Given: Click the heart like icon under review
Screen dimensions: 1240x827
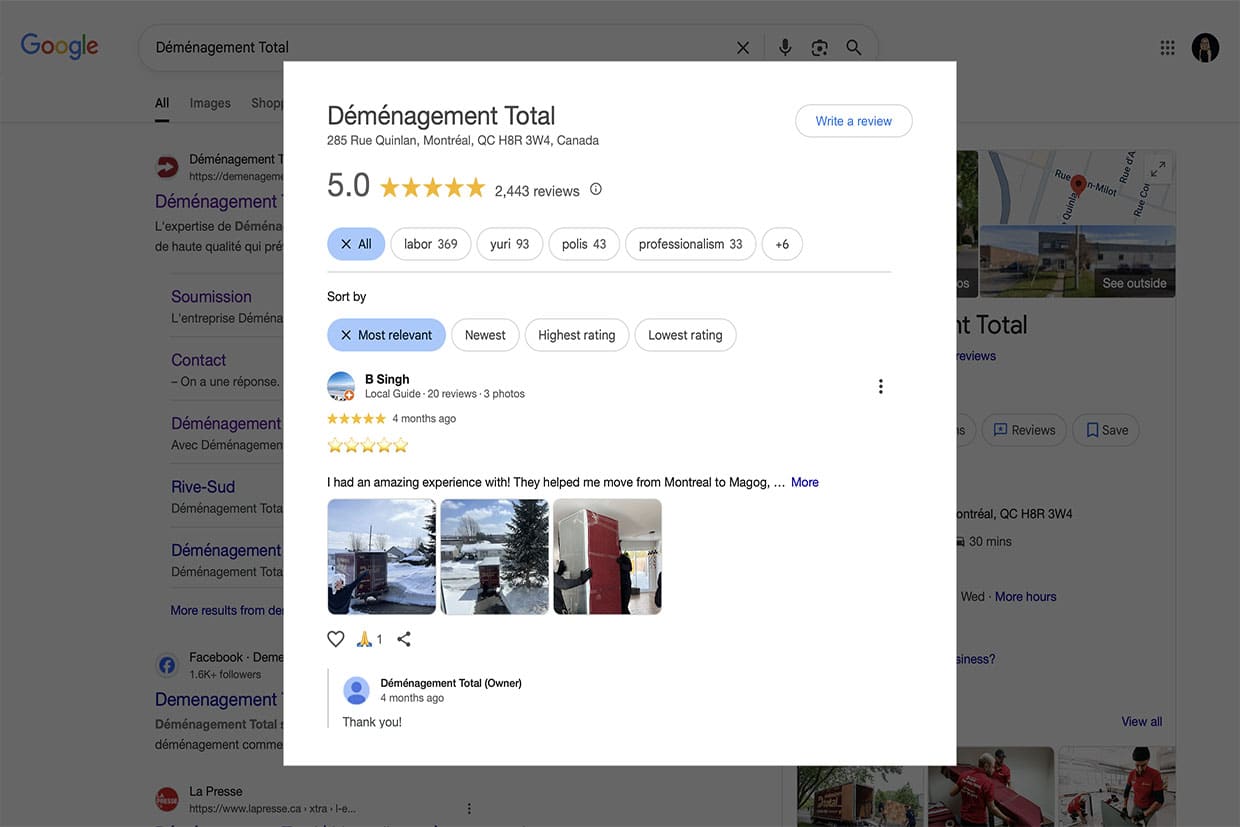Looking at the screenshot, I should pos(336,639).
